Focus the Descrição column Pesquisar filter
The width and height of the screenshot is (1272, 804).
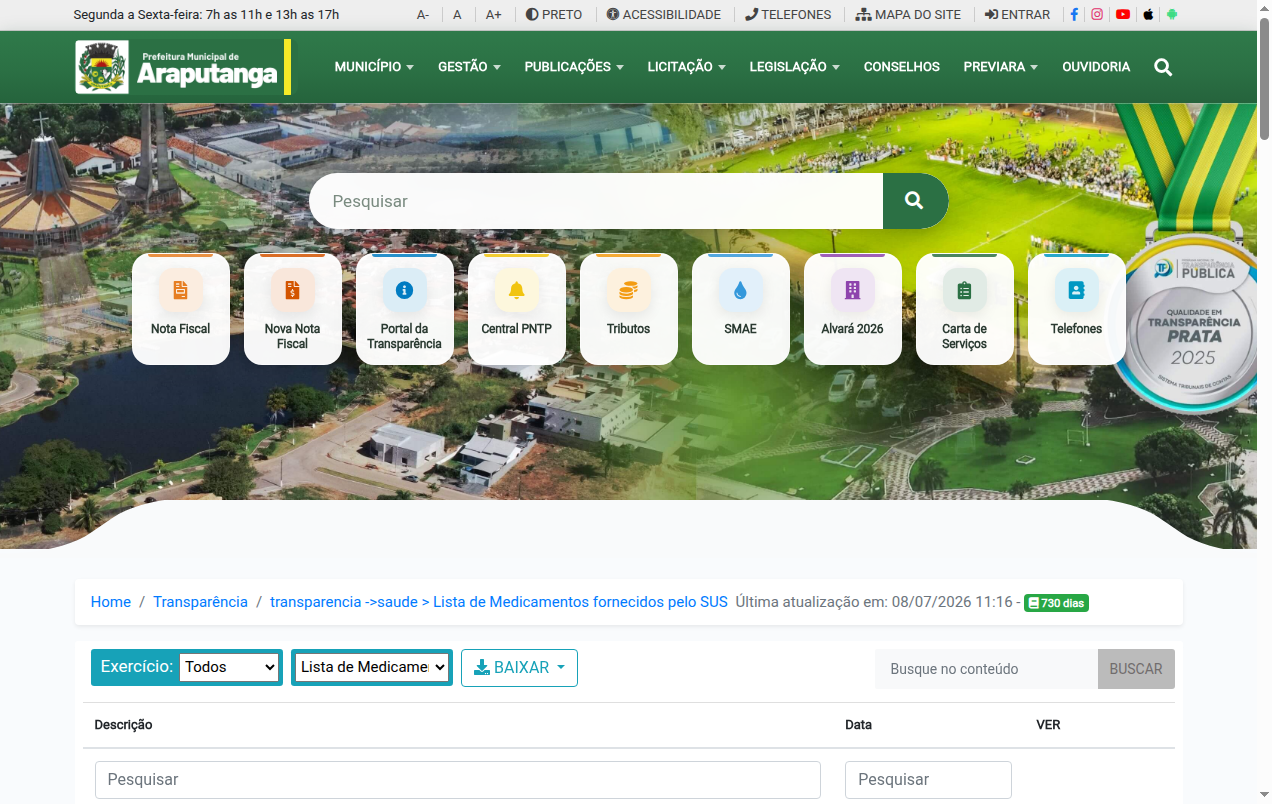[458, 780]
